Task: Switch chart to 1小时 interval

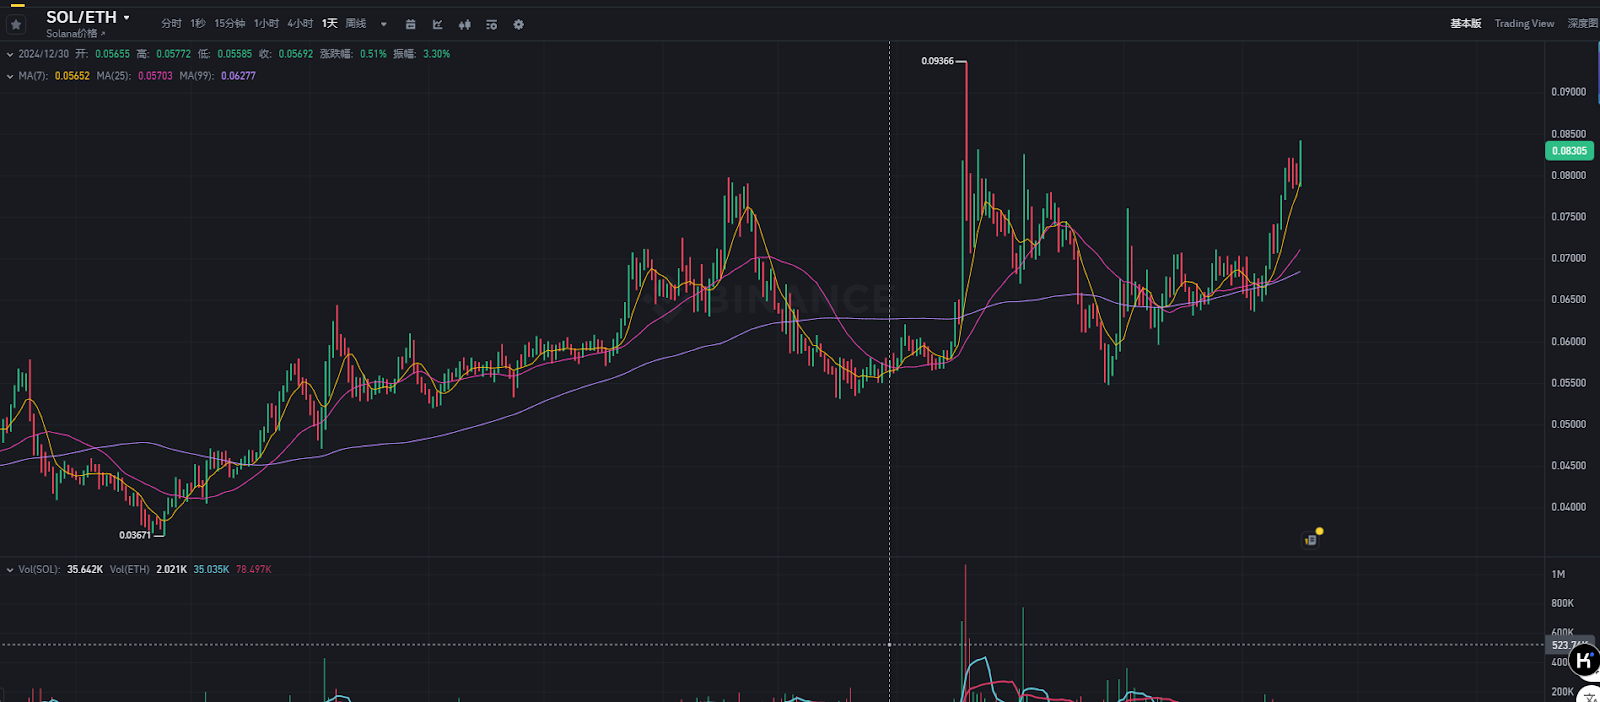Action: pos(266,24)
